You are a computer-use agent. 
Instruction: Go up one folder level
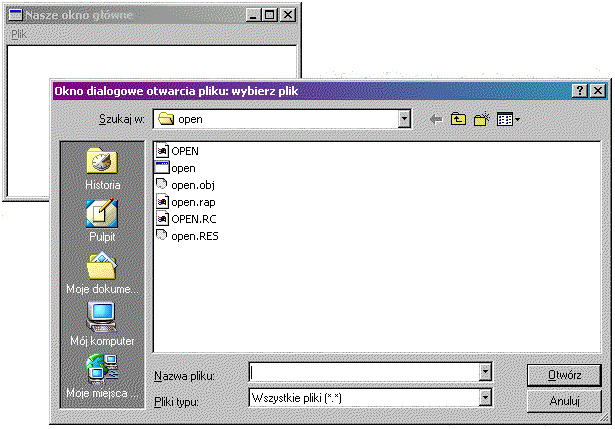point(459,119)
